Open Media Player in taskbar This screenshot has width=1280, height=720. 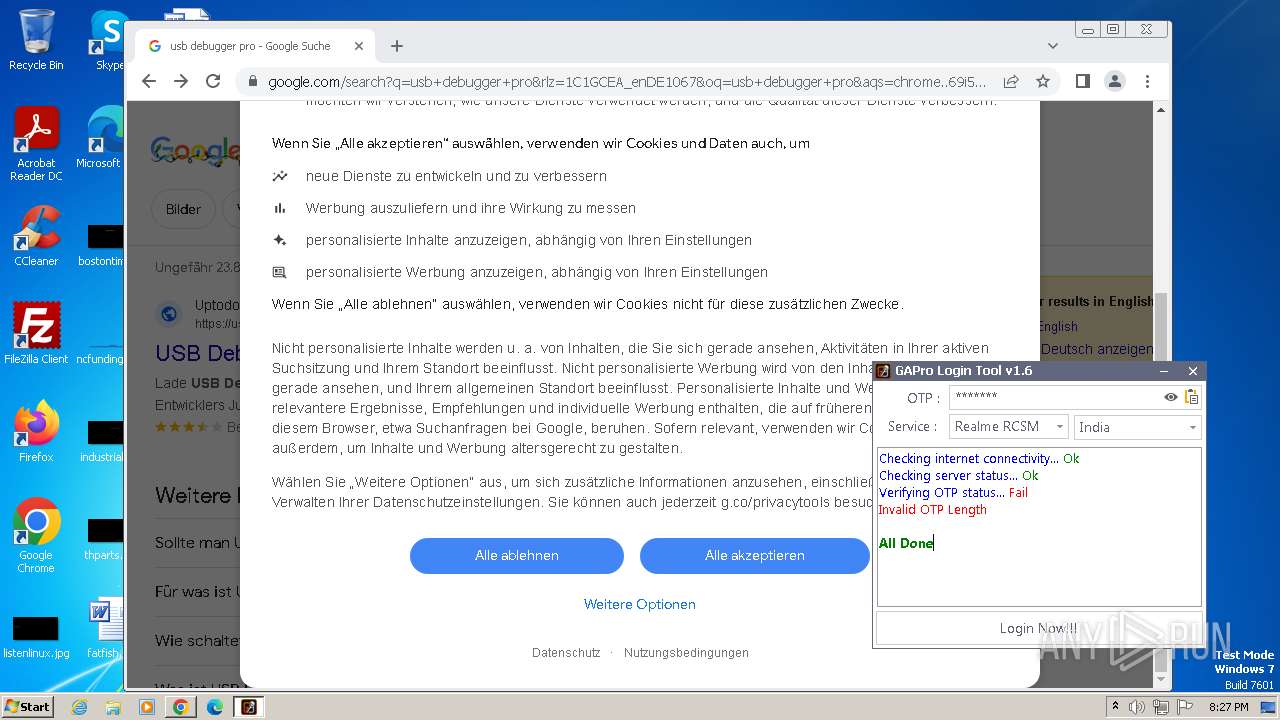(147, 707)
